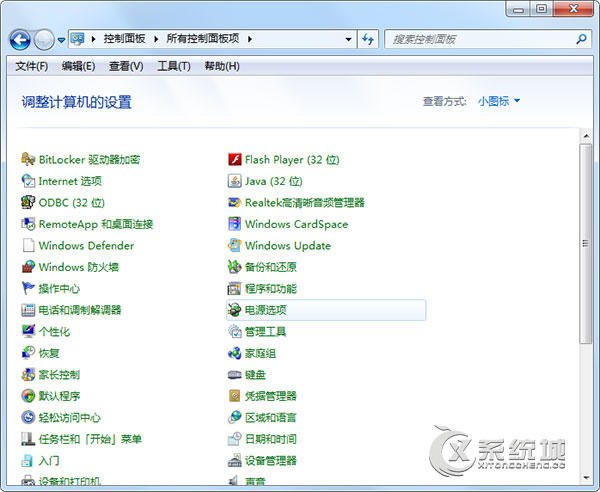Image resolution: width=600 pixels, height=492 pixels.
Task: Open the 小图标 view mode dropdown
Action: (x=499, y=101)
